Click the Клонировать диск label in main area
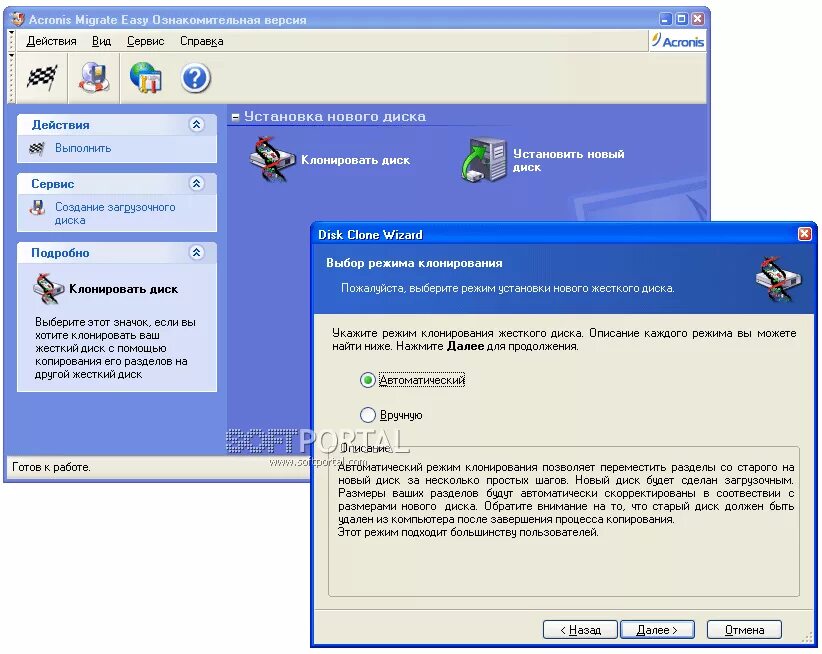The image size is (822, 654). [355, 160]
